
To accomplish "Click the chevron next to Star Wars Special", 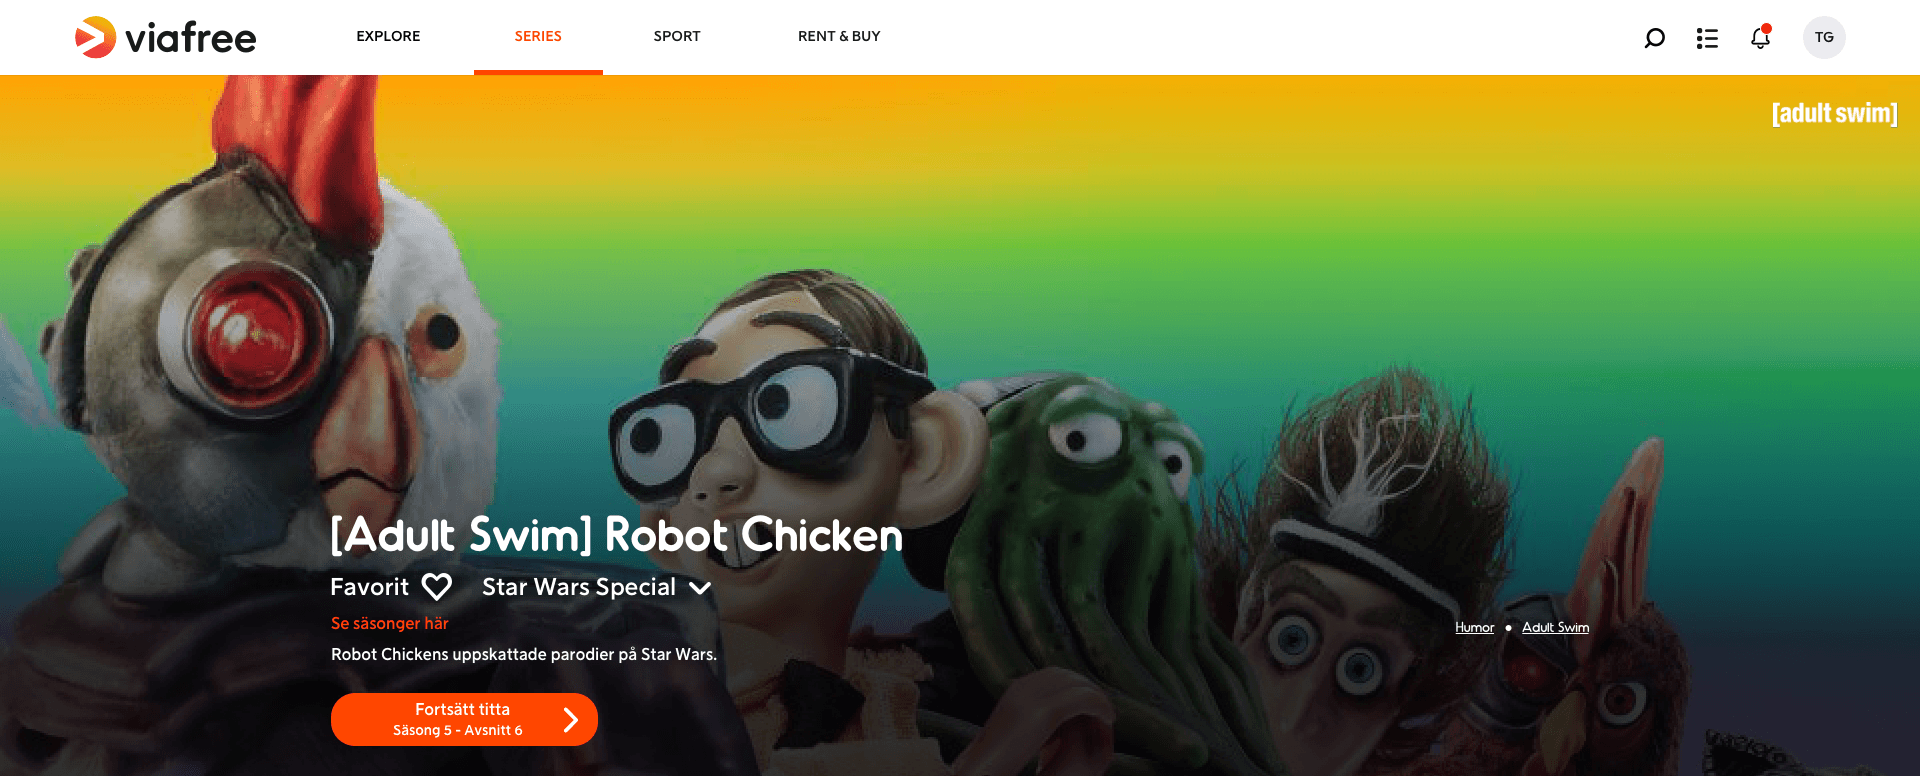I will click(x=700, y=588).
